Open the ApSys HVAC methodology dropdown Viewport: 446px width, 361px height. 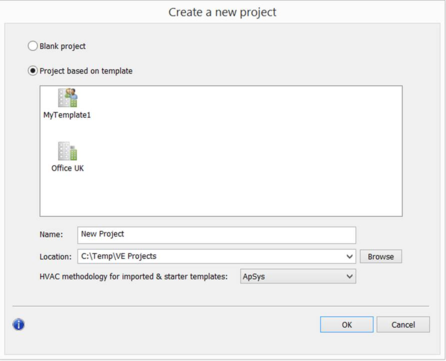(x=298, y=276)
